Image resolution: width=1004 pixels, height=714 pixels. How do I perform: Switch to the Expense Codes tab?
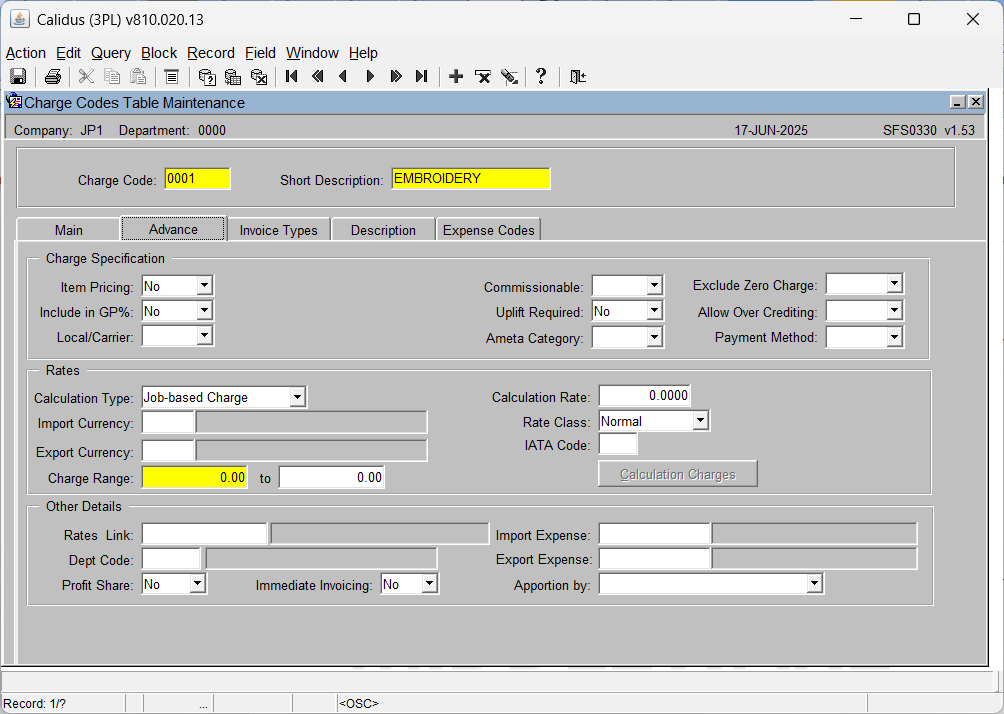tap(489, 230)
